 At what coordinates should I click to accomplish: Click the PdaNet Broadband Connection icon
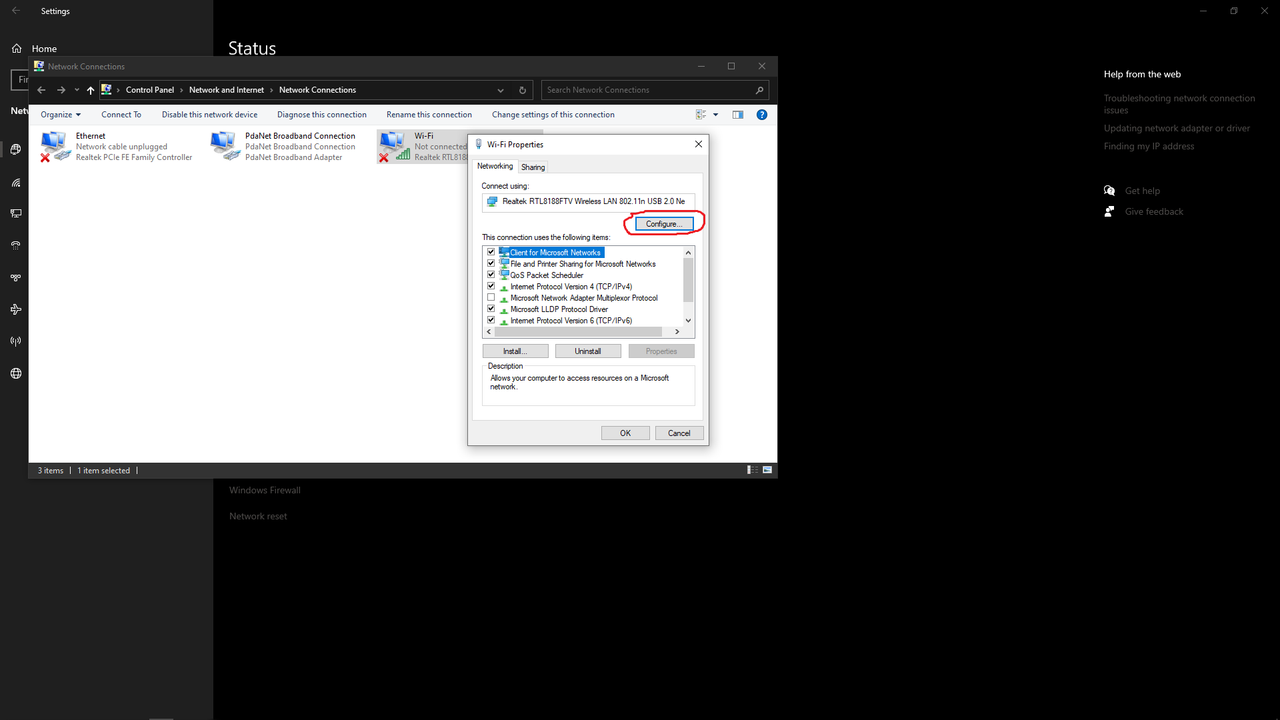[x=224, y=146]
